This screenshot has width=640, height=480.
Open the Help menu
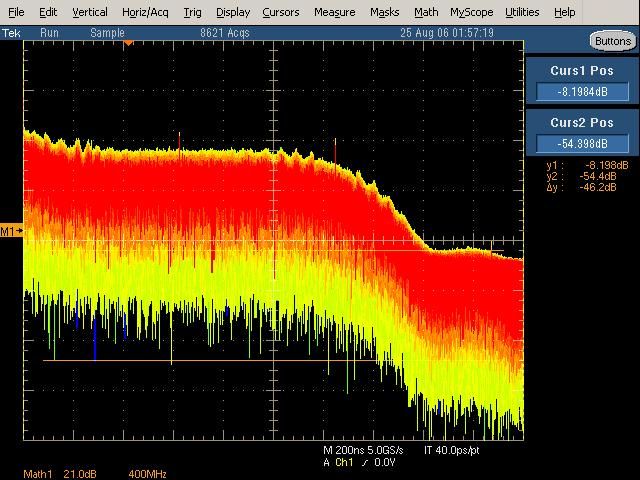[x=564, y=12]
